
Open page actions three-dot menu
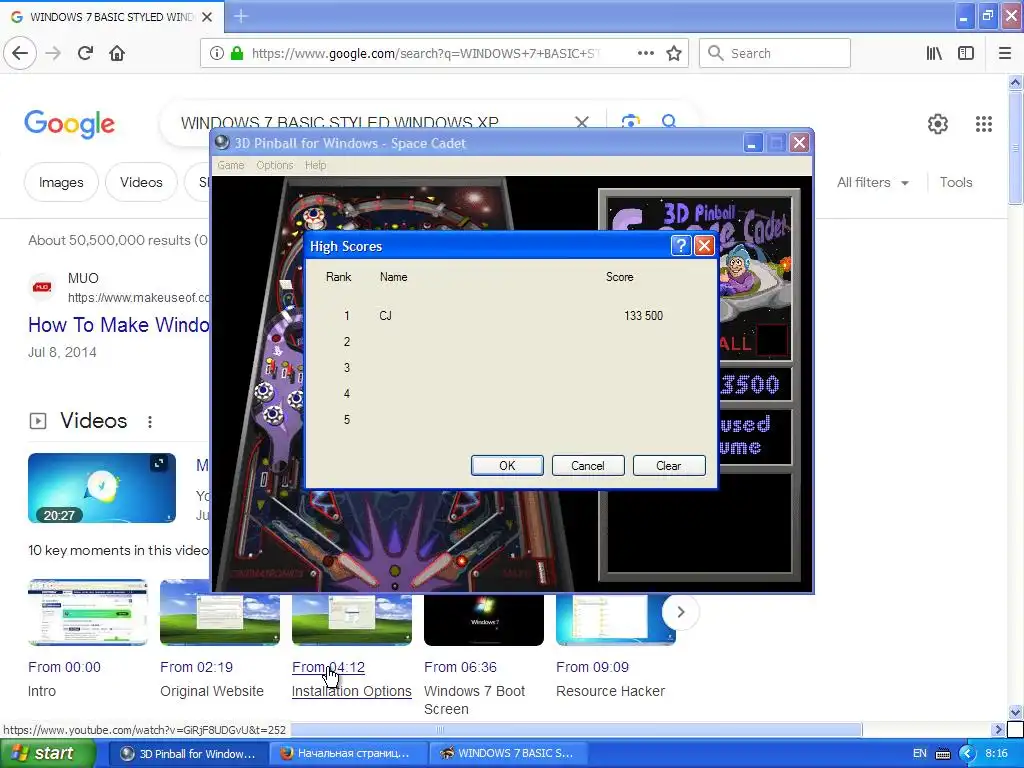pos(646,53)
